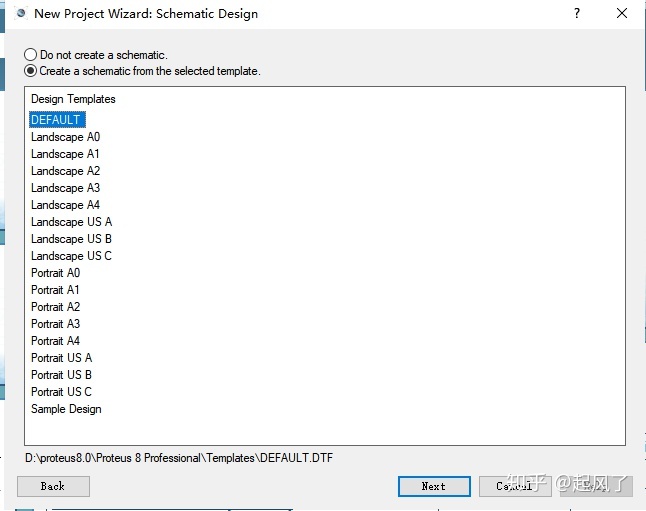646x511 pixels.
Task: Pick the Portrait A1 template
Action: (x=55, y=290)
